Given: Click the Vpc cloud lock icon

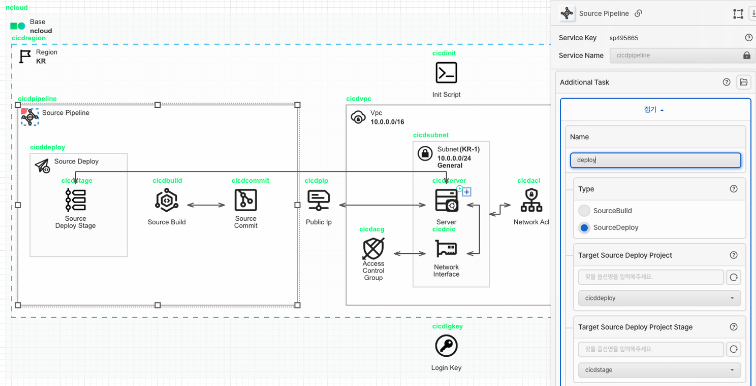Looking at the screenshot, I should (x=359, y=117).
